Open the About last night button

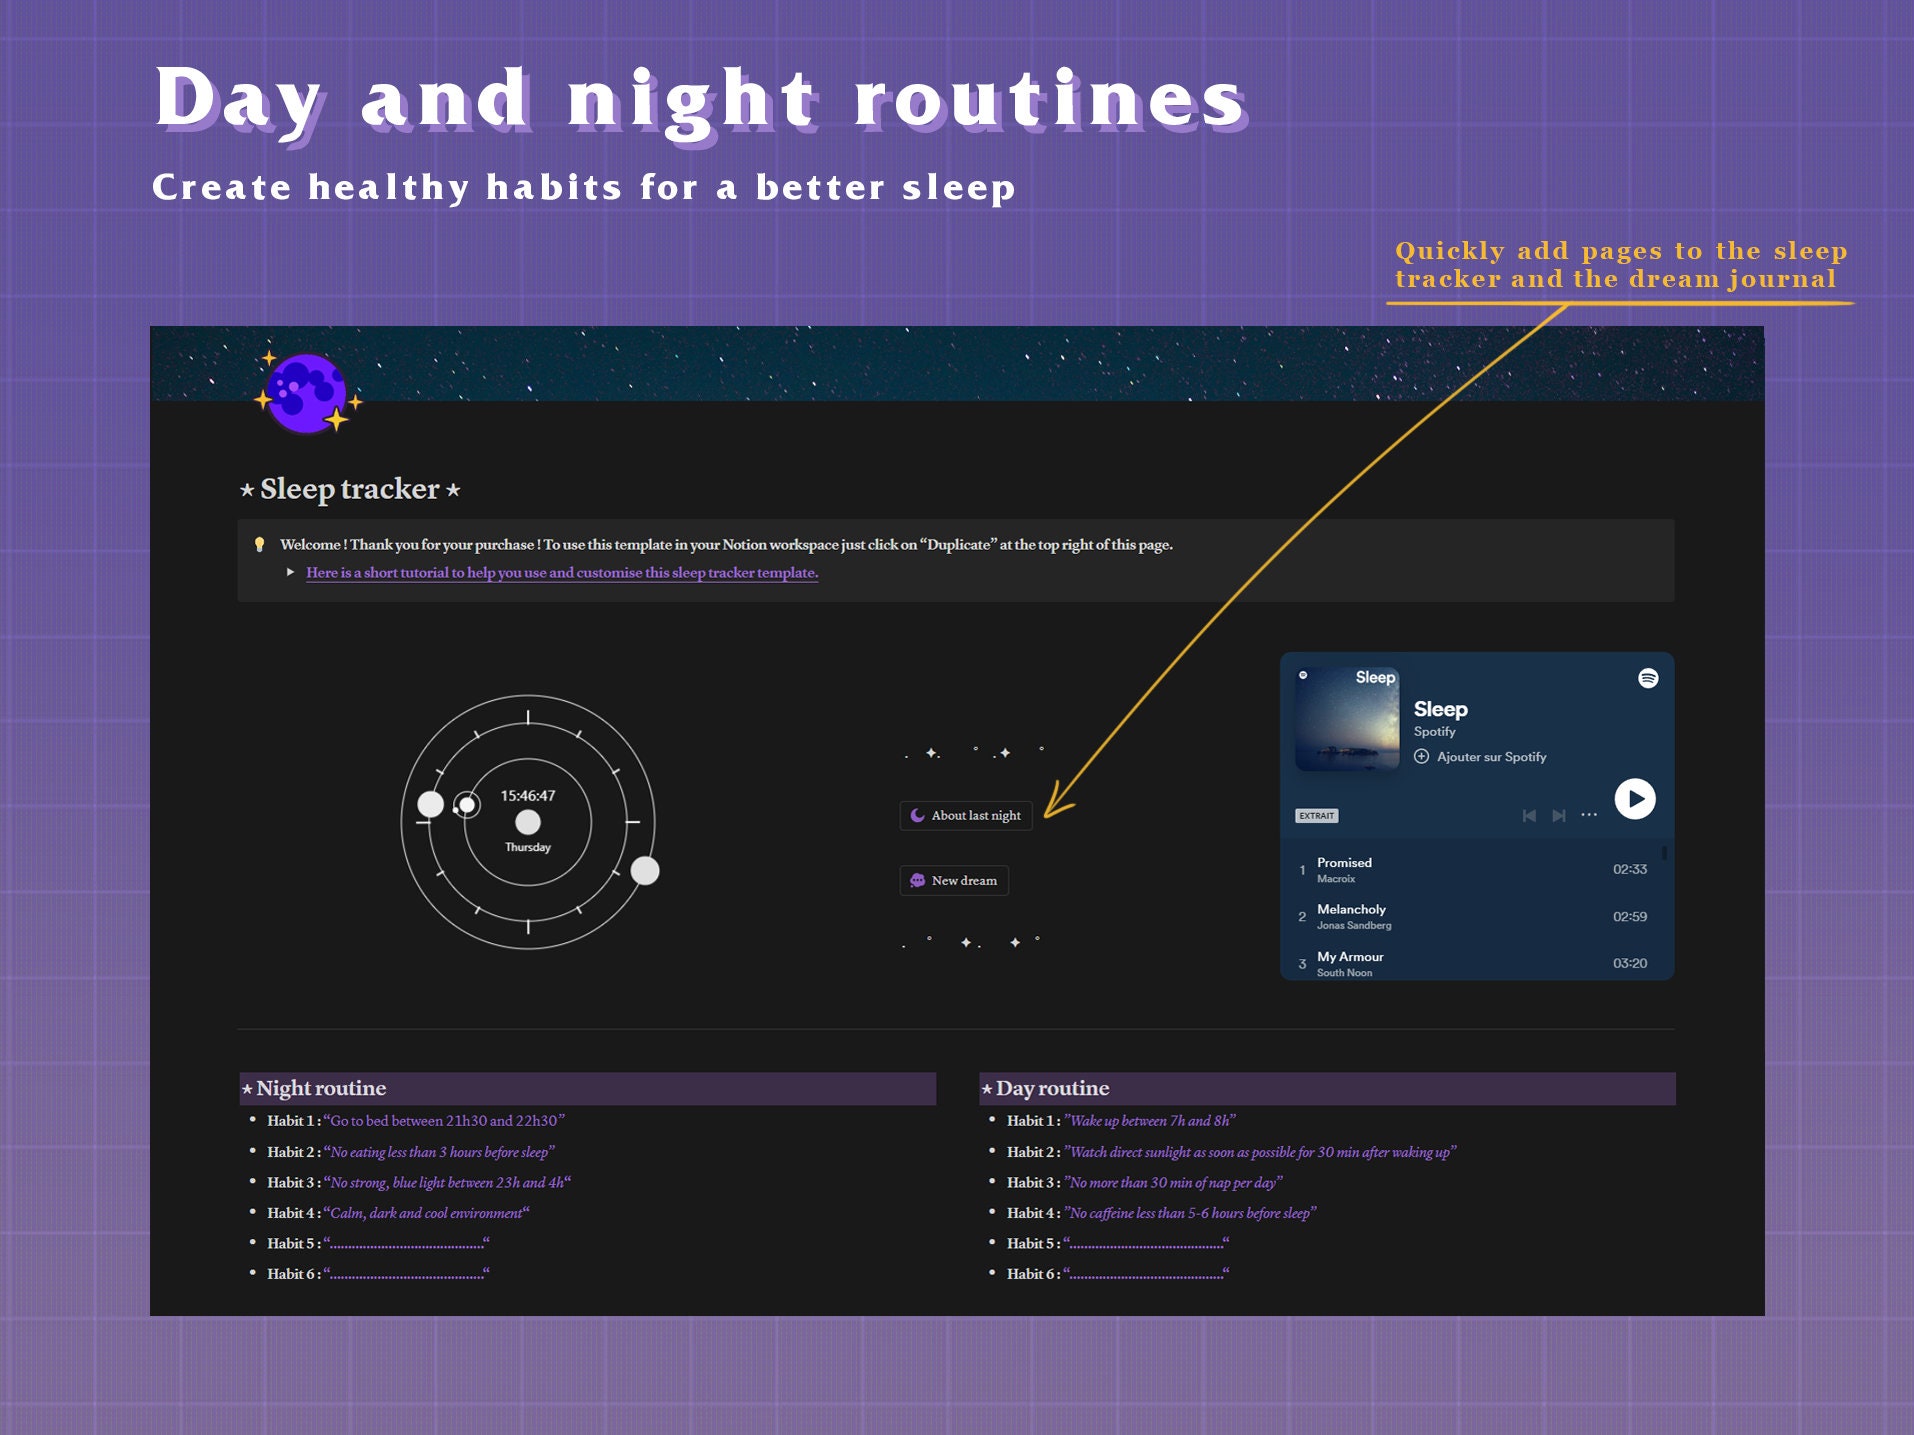[x=966, y=816]
